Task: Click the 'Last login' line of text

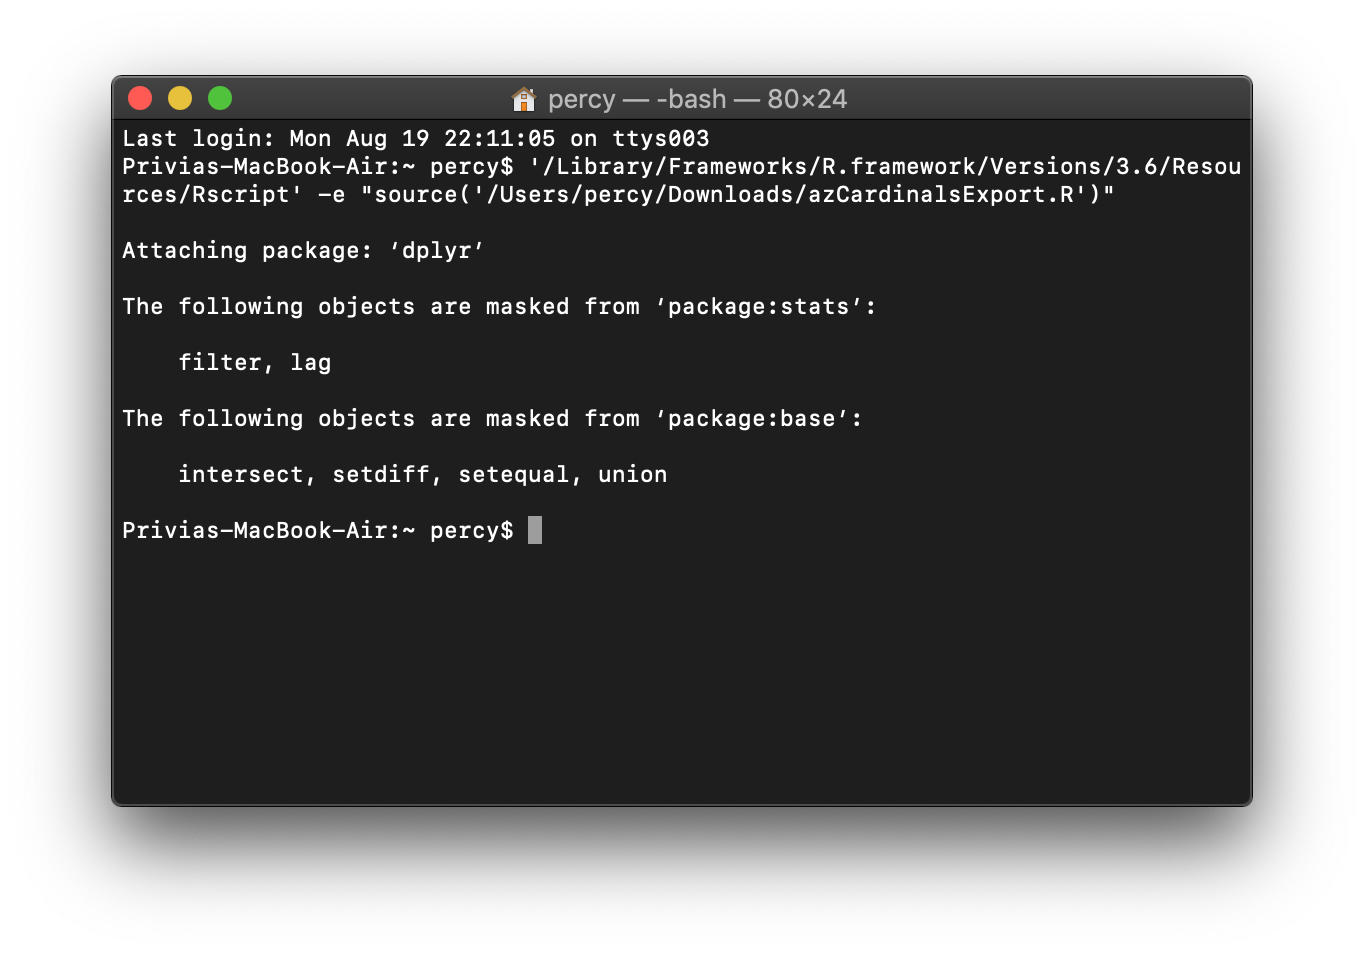Action: point(415,139)
